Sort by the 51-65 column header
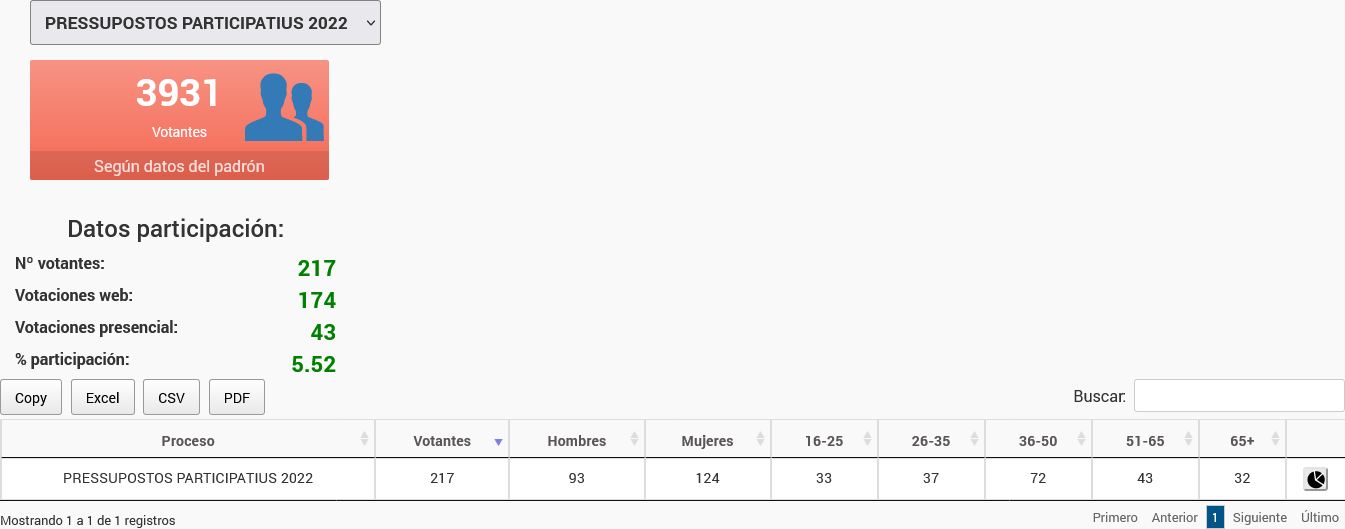Image resolution: width=1345 pixels, height=529 pixels. coord(1144,441)
